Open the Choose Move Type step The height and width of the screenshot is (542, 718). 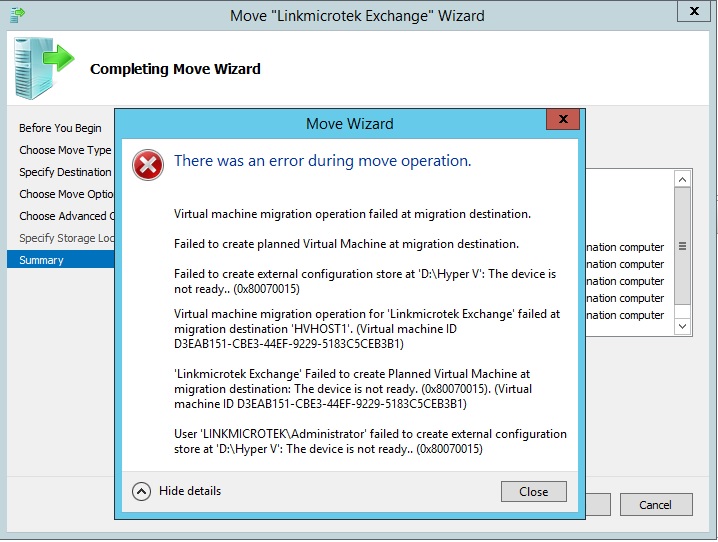tap(65, 150)
